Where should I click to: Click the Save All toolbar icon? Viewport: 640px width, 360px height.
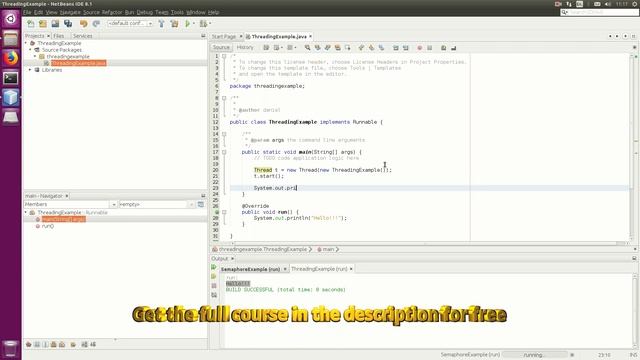68,24
